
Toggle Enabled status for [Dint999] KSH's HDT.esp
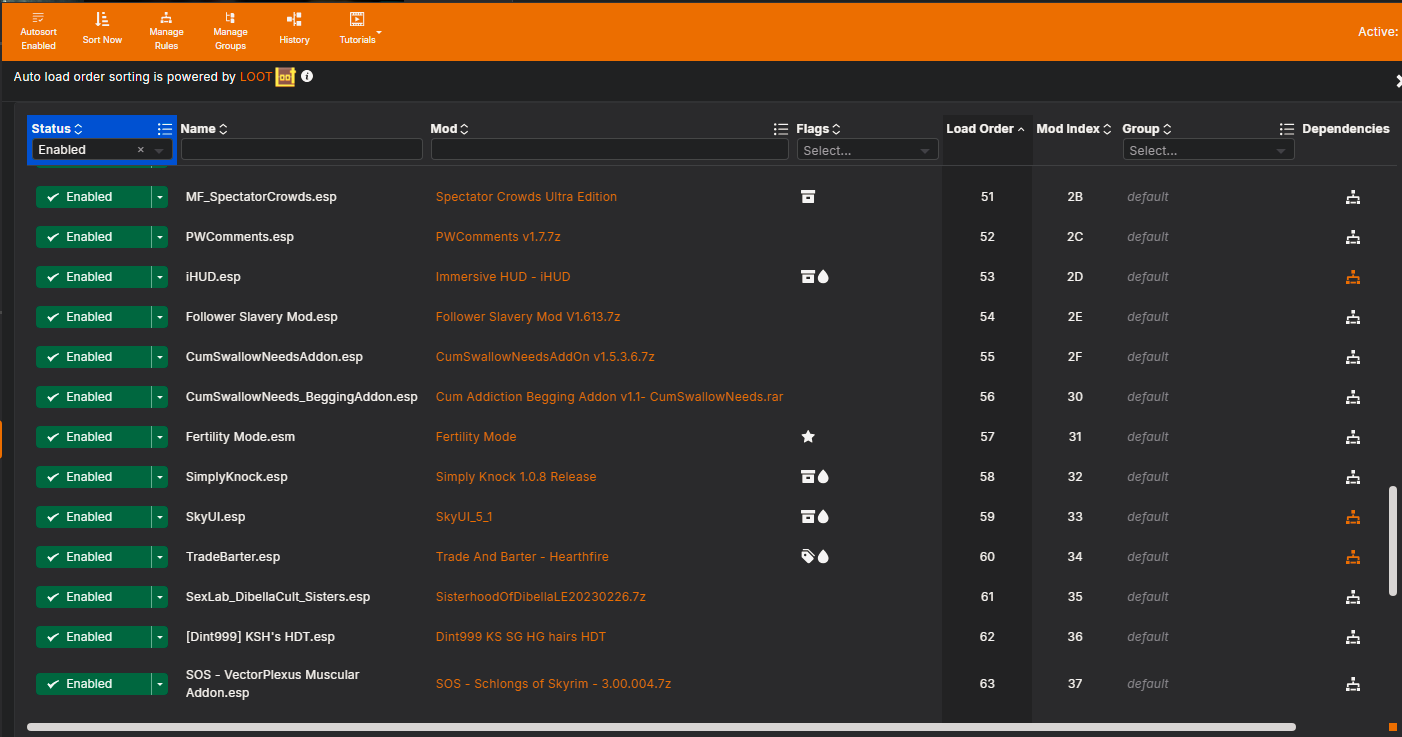pos(93,637)
